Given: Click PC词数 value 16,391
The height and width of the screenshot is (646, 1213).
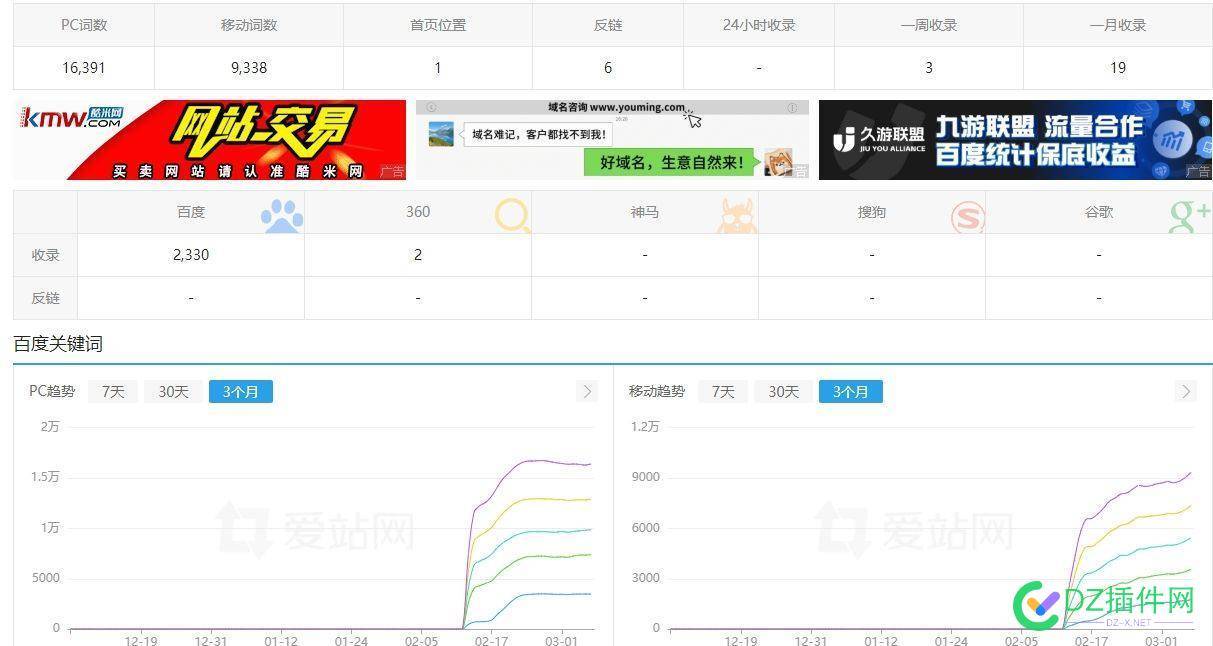Looking at the screenshot, I should tap(84, 68).
